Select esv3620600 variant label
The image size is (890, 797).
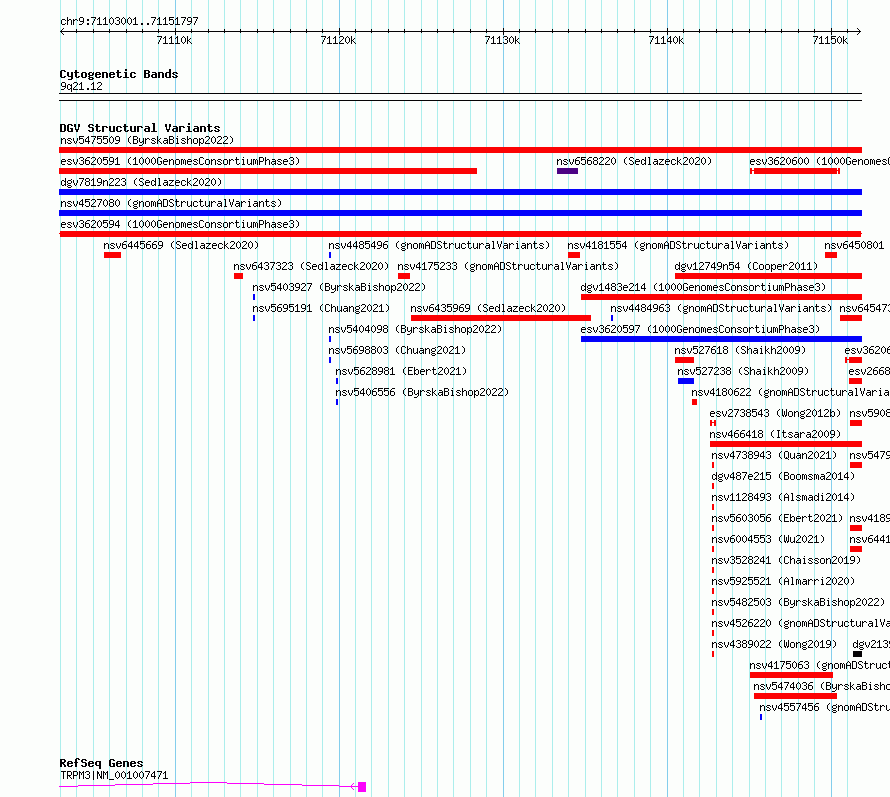pyautogui.click(x=820, y=161)
